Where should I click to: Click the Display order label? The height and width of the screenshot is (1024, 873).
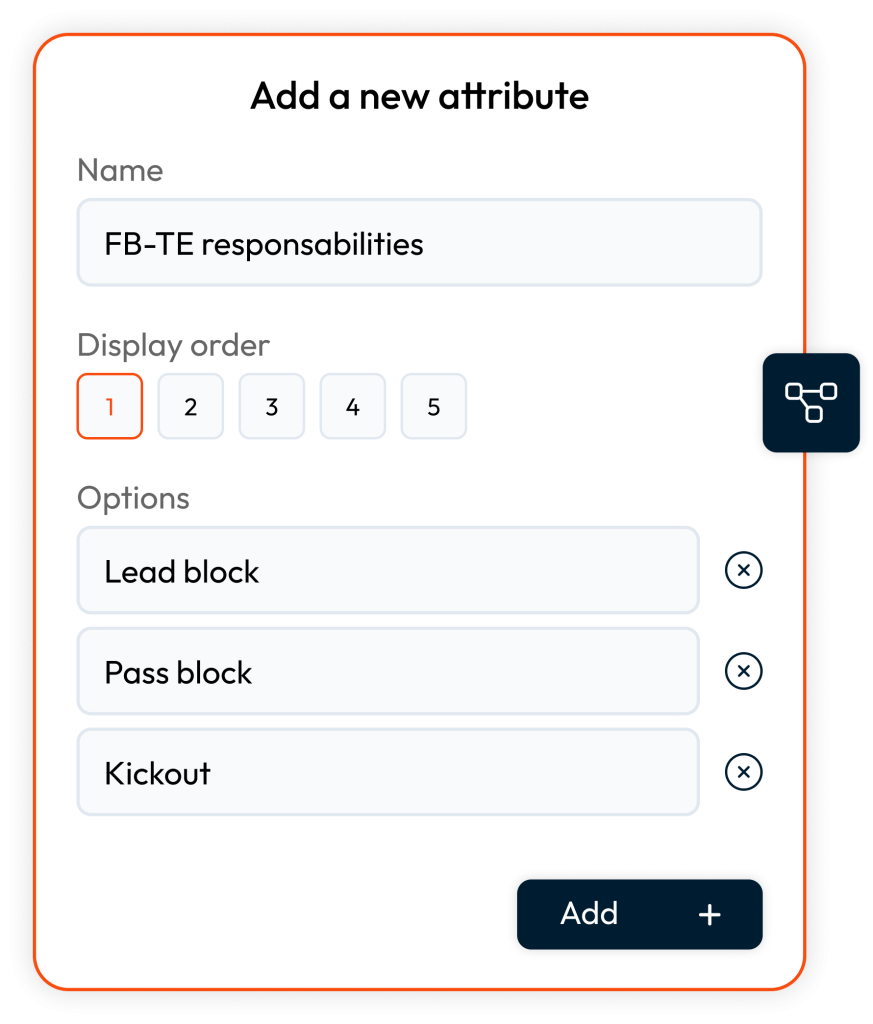point(173,346)
